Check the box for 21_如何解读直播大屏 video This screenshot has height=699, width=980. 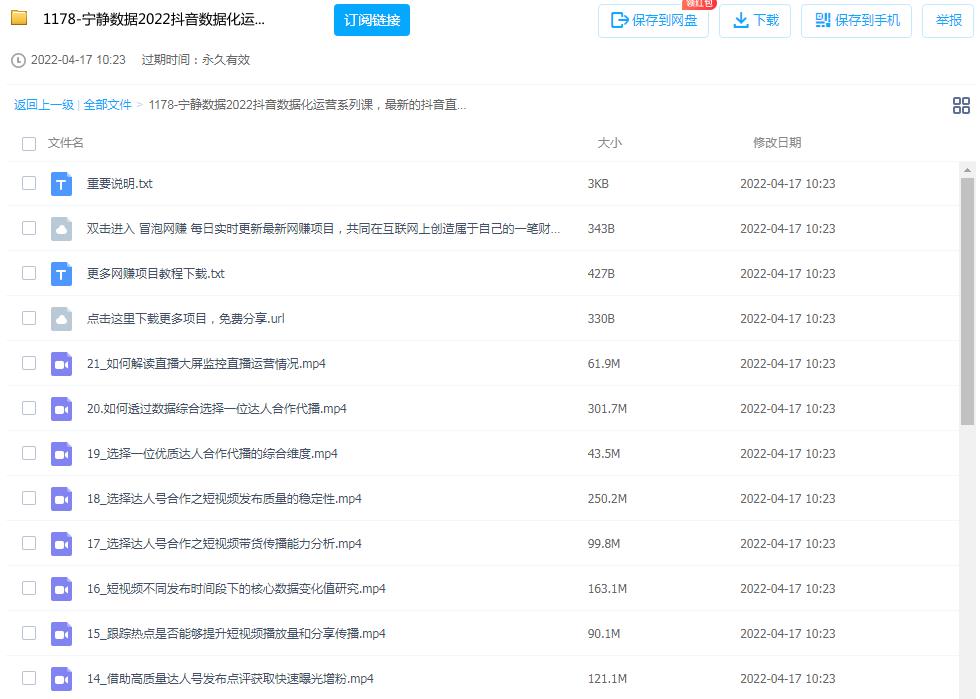point(29,363)
